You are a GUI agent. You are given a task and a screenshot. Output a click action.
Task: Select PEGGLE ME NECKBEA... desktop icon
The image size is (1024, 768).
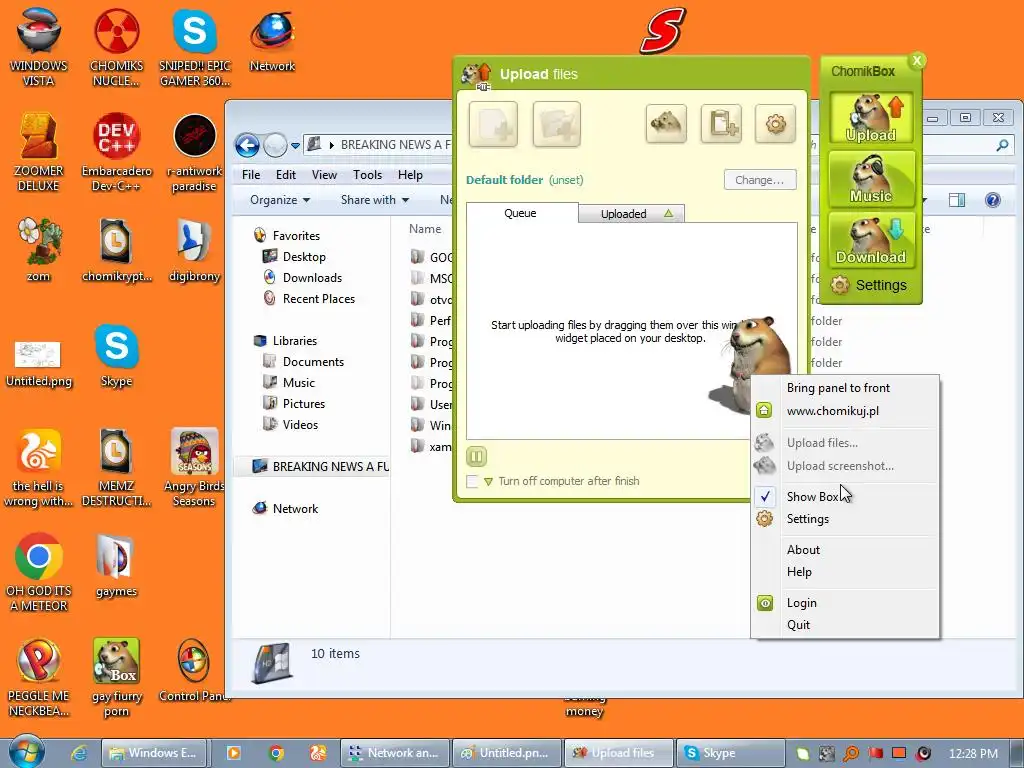39,677
